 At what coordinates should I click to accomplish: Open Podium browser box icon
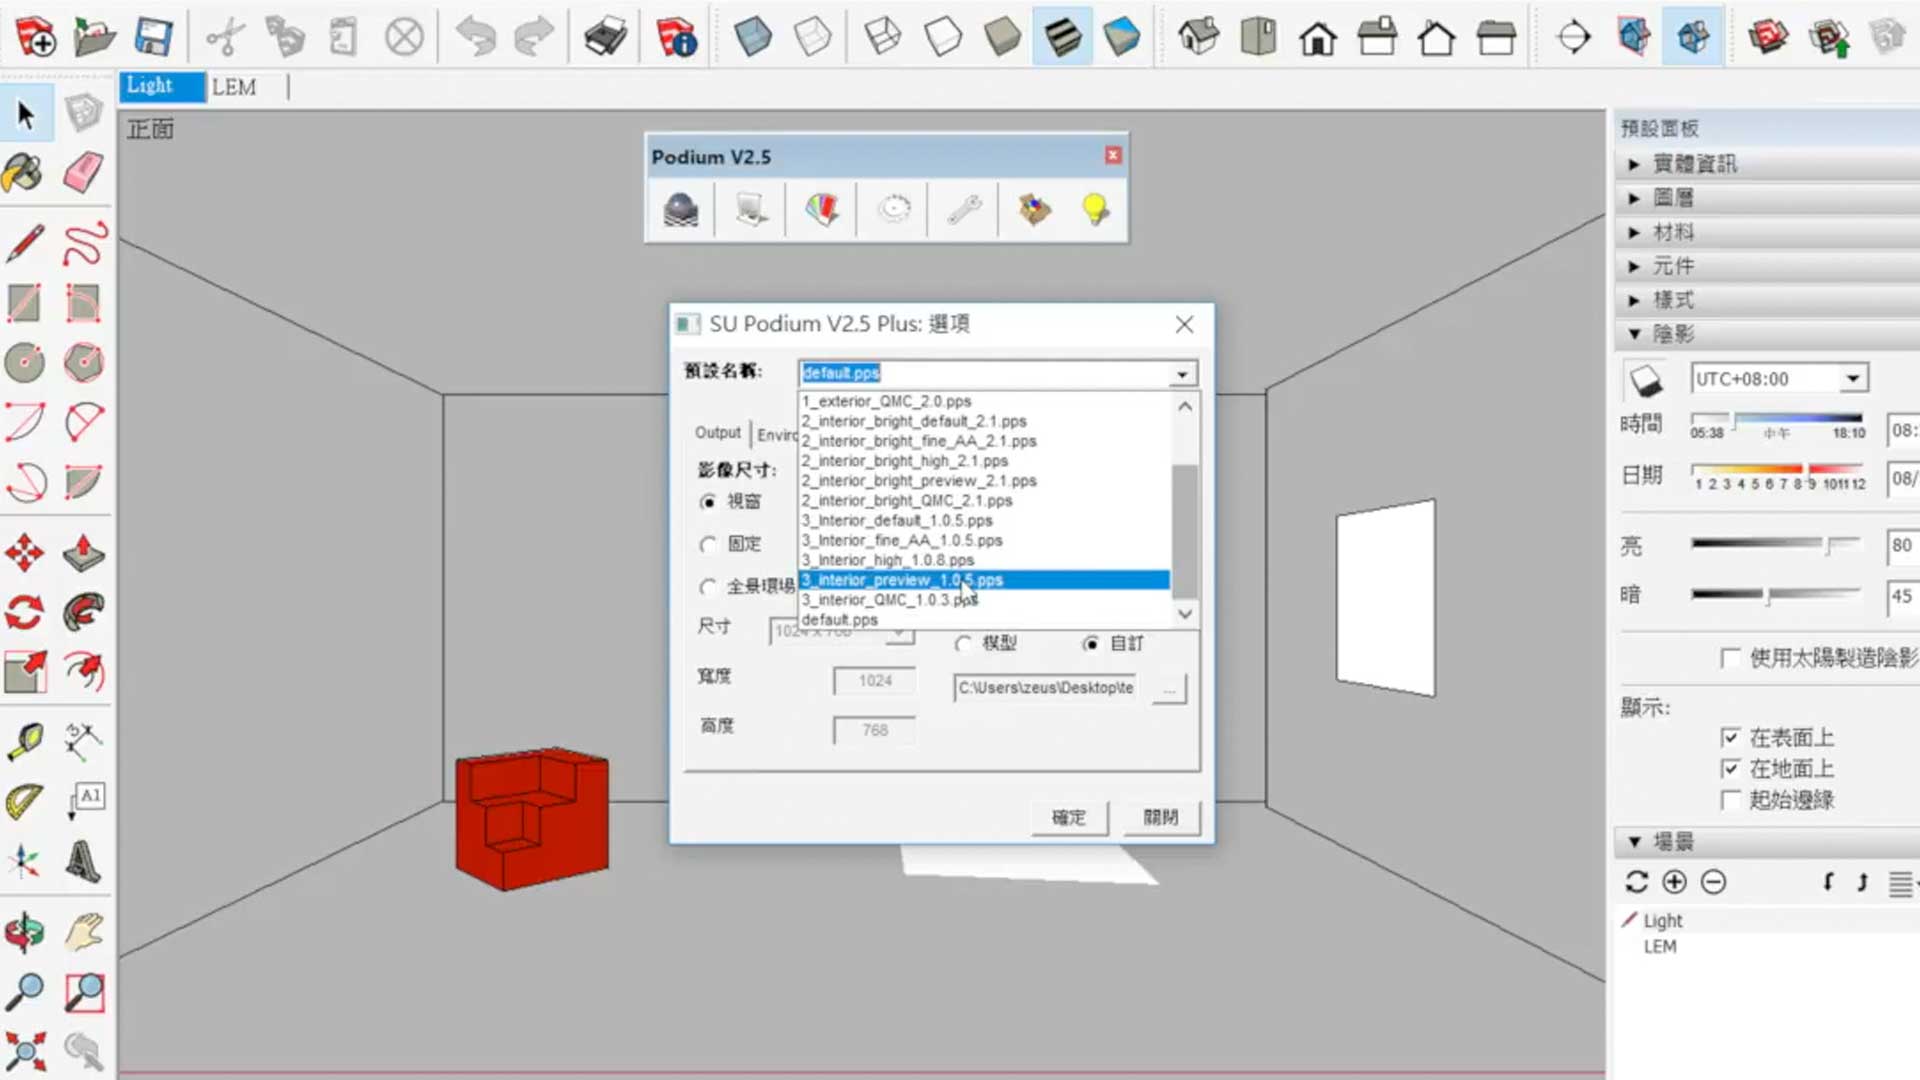pyautogui.click(x=1034, y=210)
